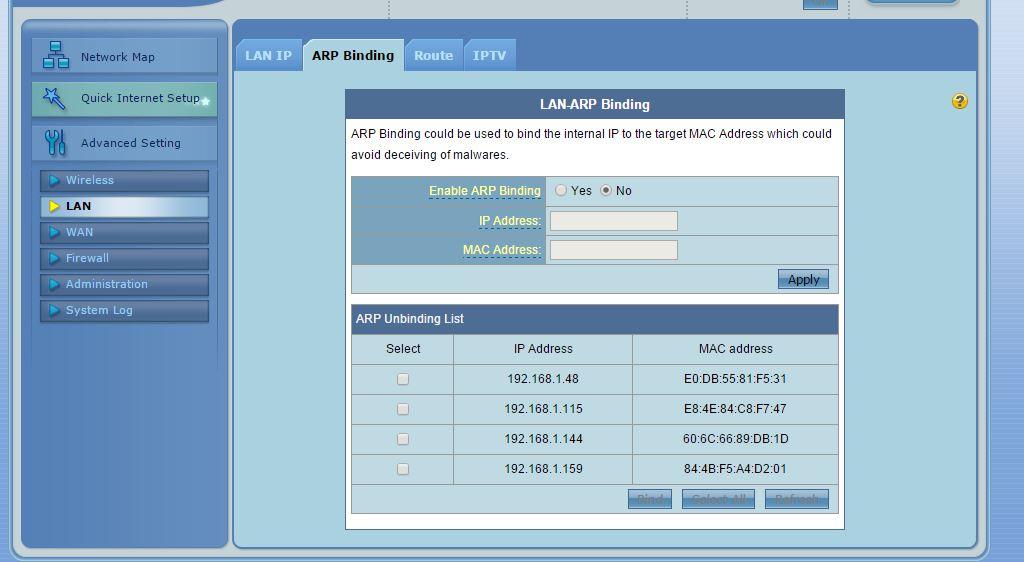Click MAC address E8:4E:84:C8:F7:47
This screenshot has width=1024, height=562.
tap(735, 409)
